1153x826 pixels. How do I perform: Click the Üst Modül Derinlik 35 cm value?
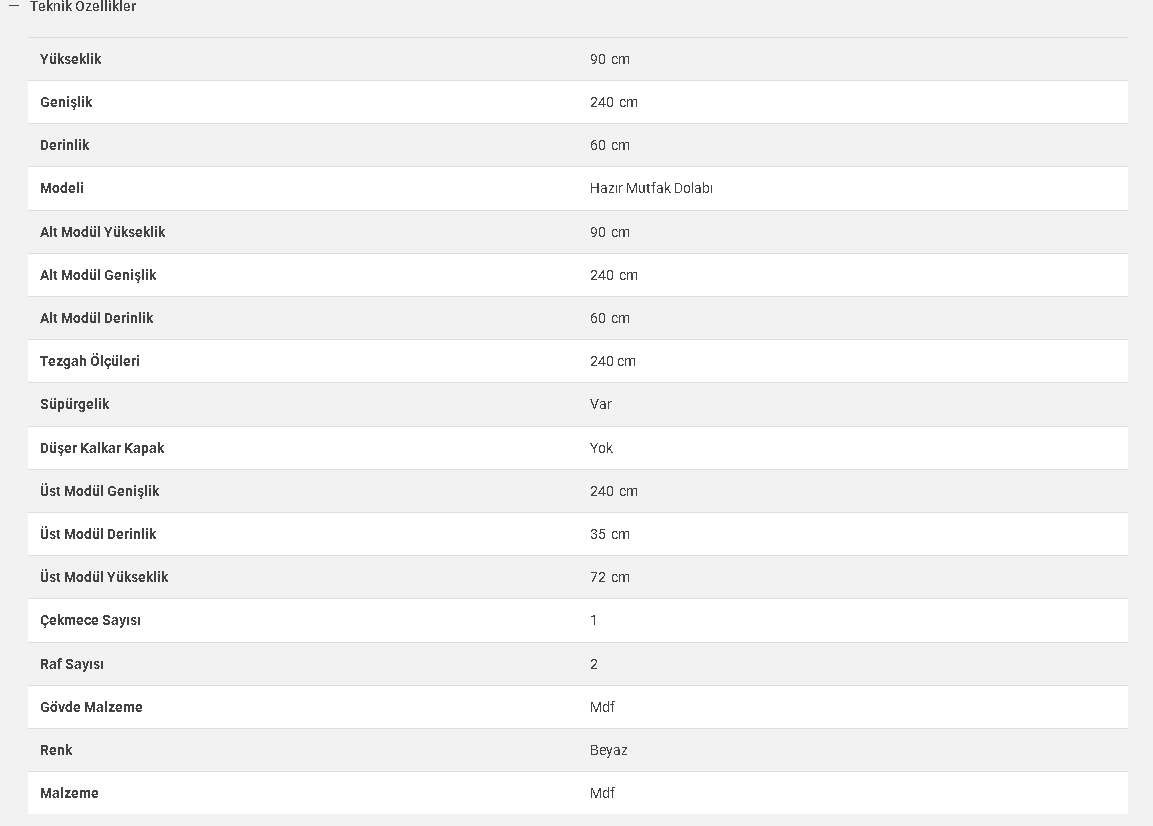(x=610, y=534)
